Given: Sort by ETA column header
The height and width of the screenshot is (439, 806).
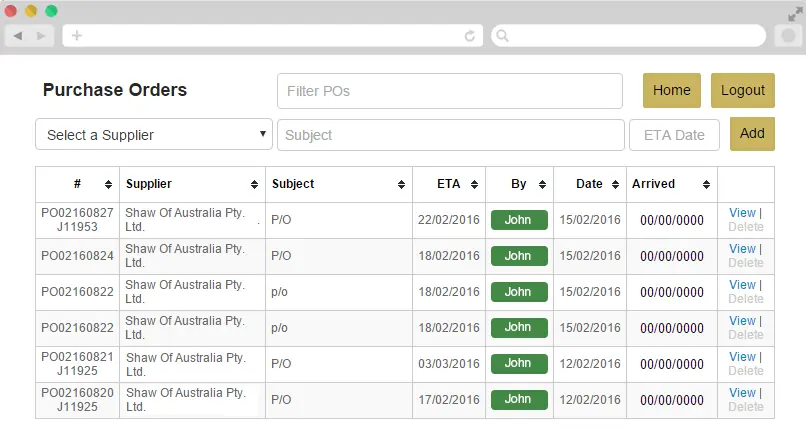Looking at the screenshot, I should click(448, 184).
